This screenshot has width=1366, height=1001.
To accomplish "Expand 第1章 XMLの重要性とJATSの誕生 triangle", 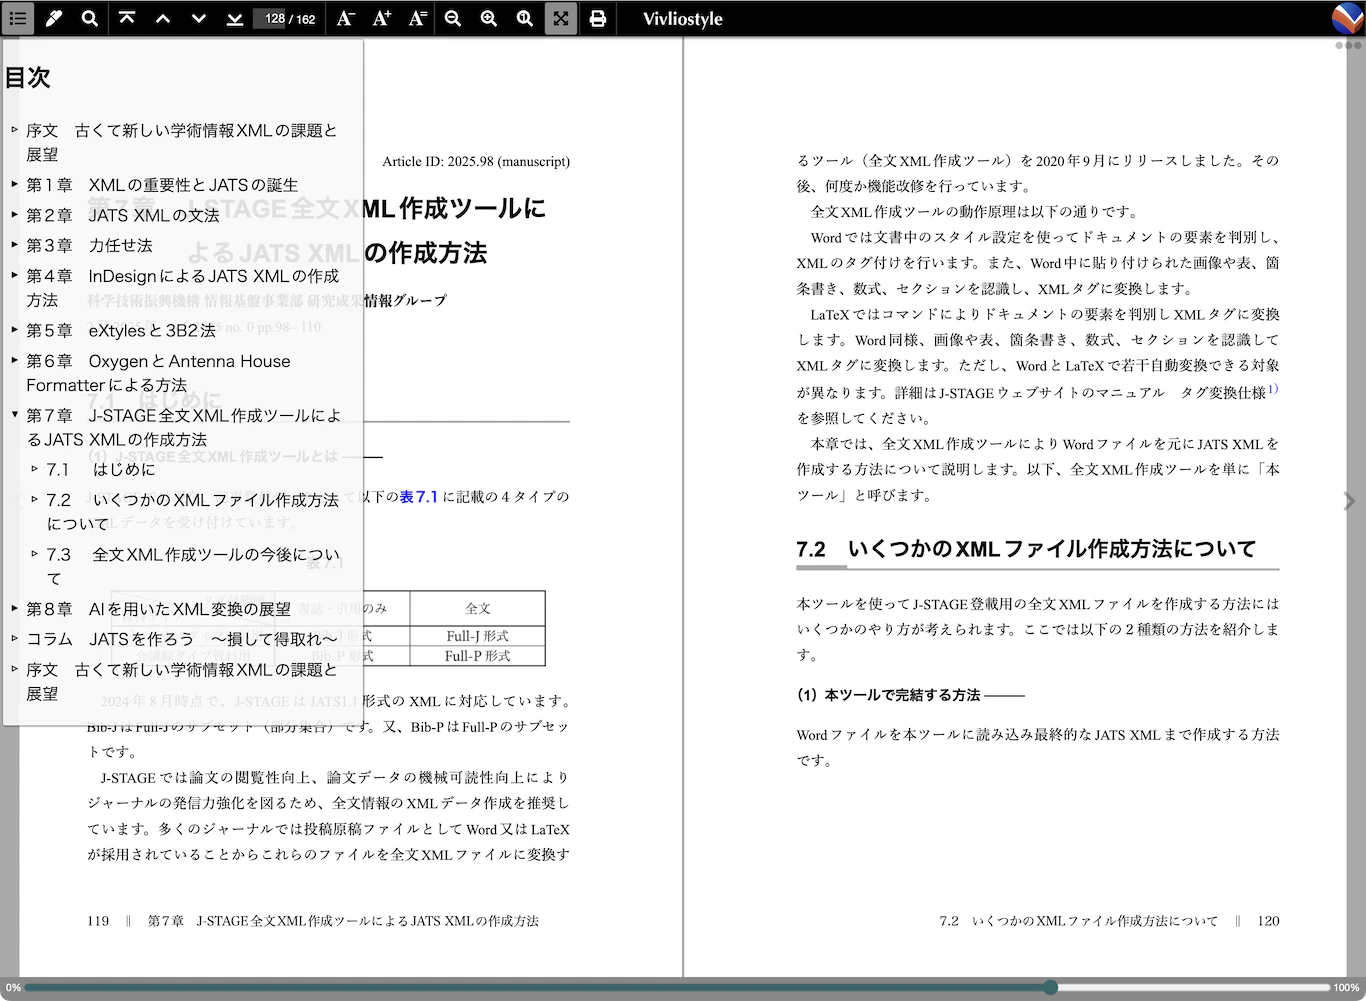I will (14, 184).
